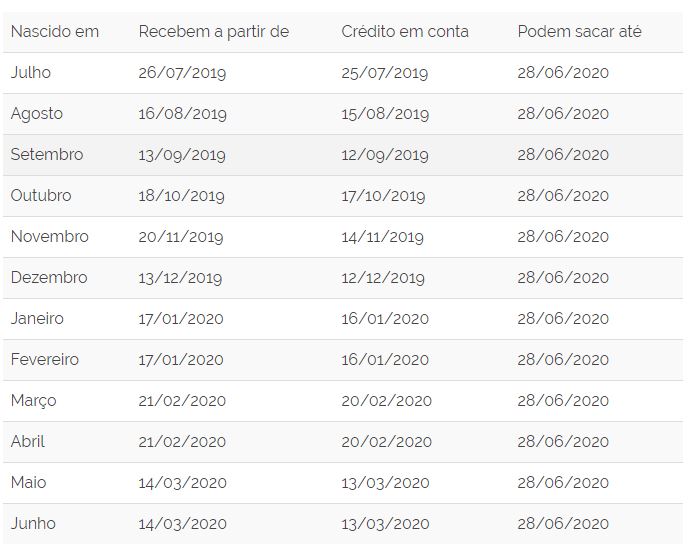Click the date 26/07/2019
The width and height of the screenshot is (689, 553).
tap(182, 73)
